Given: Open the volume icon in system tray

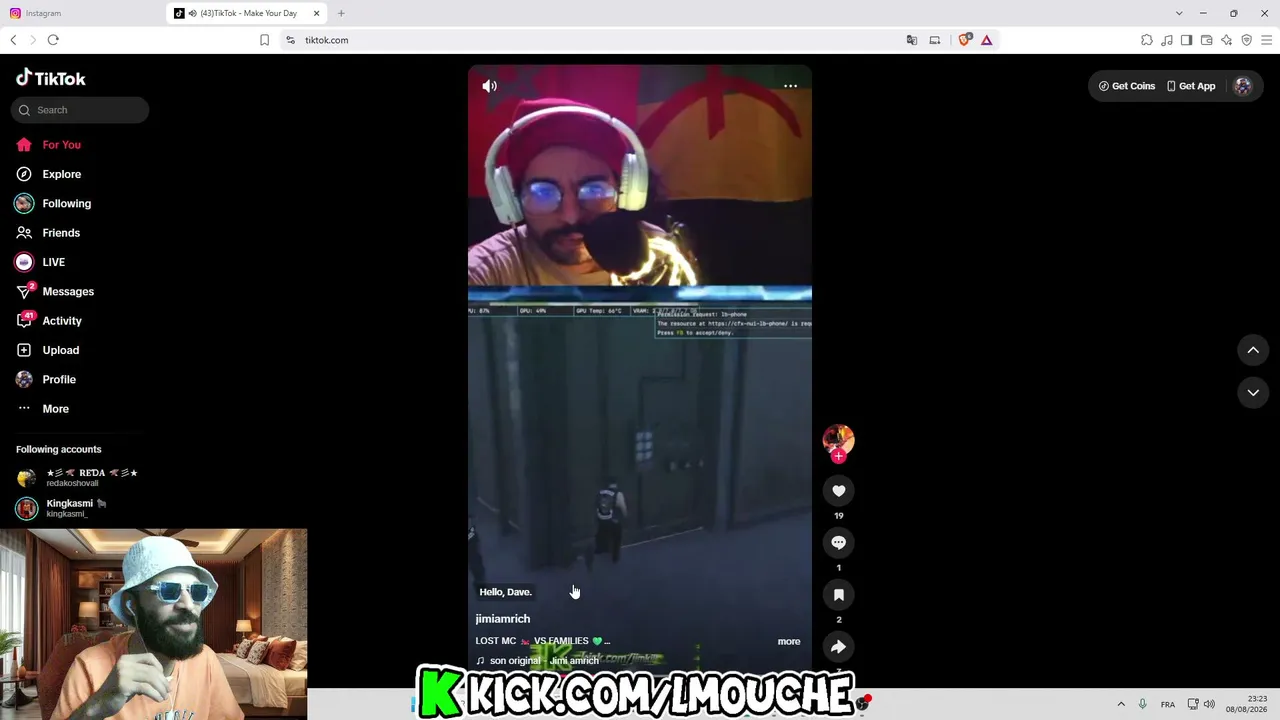Looking at the screenshot, I should pyautogui.click(x=1209, y=704).
